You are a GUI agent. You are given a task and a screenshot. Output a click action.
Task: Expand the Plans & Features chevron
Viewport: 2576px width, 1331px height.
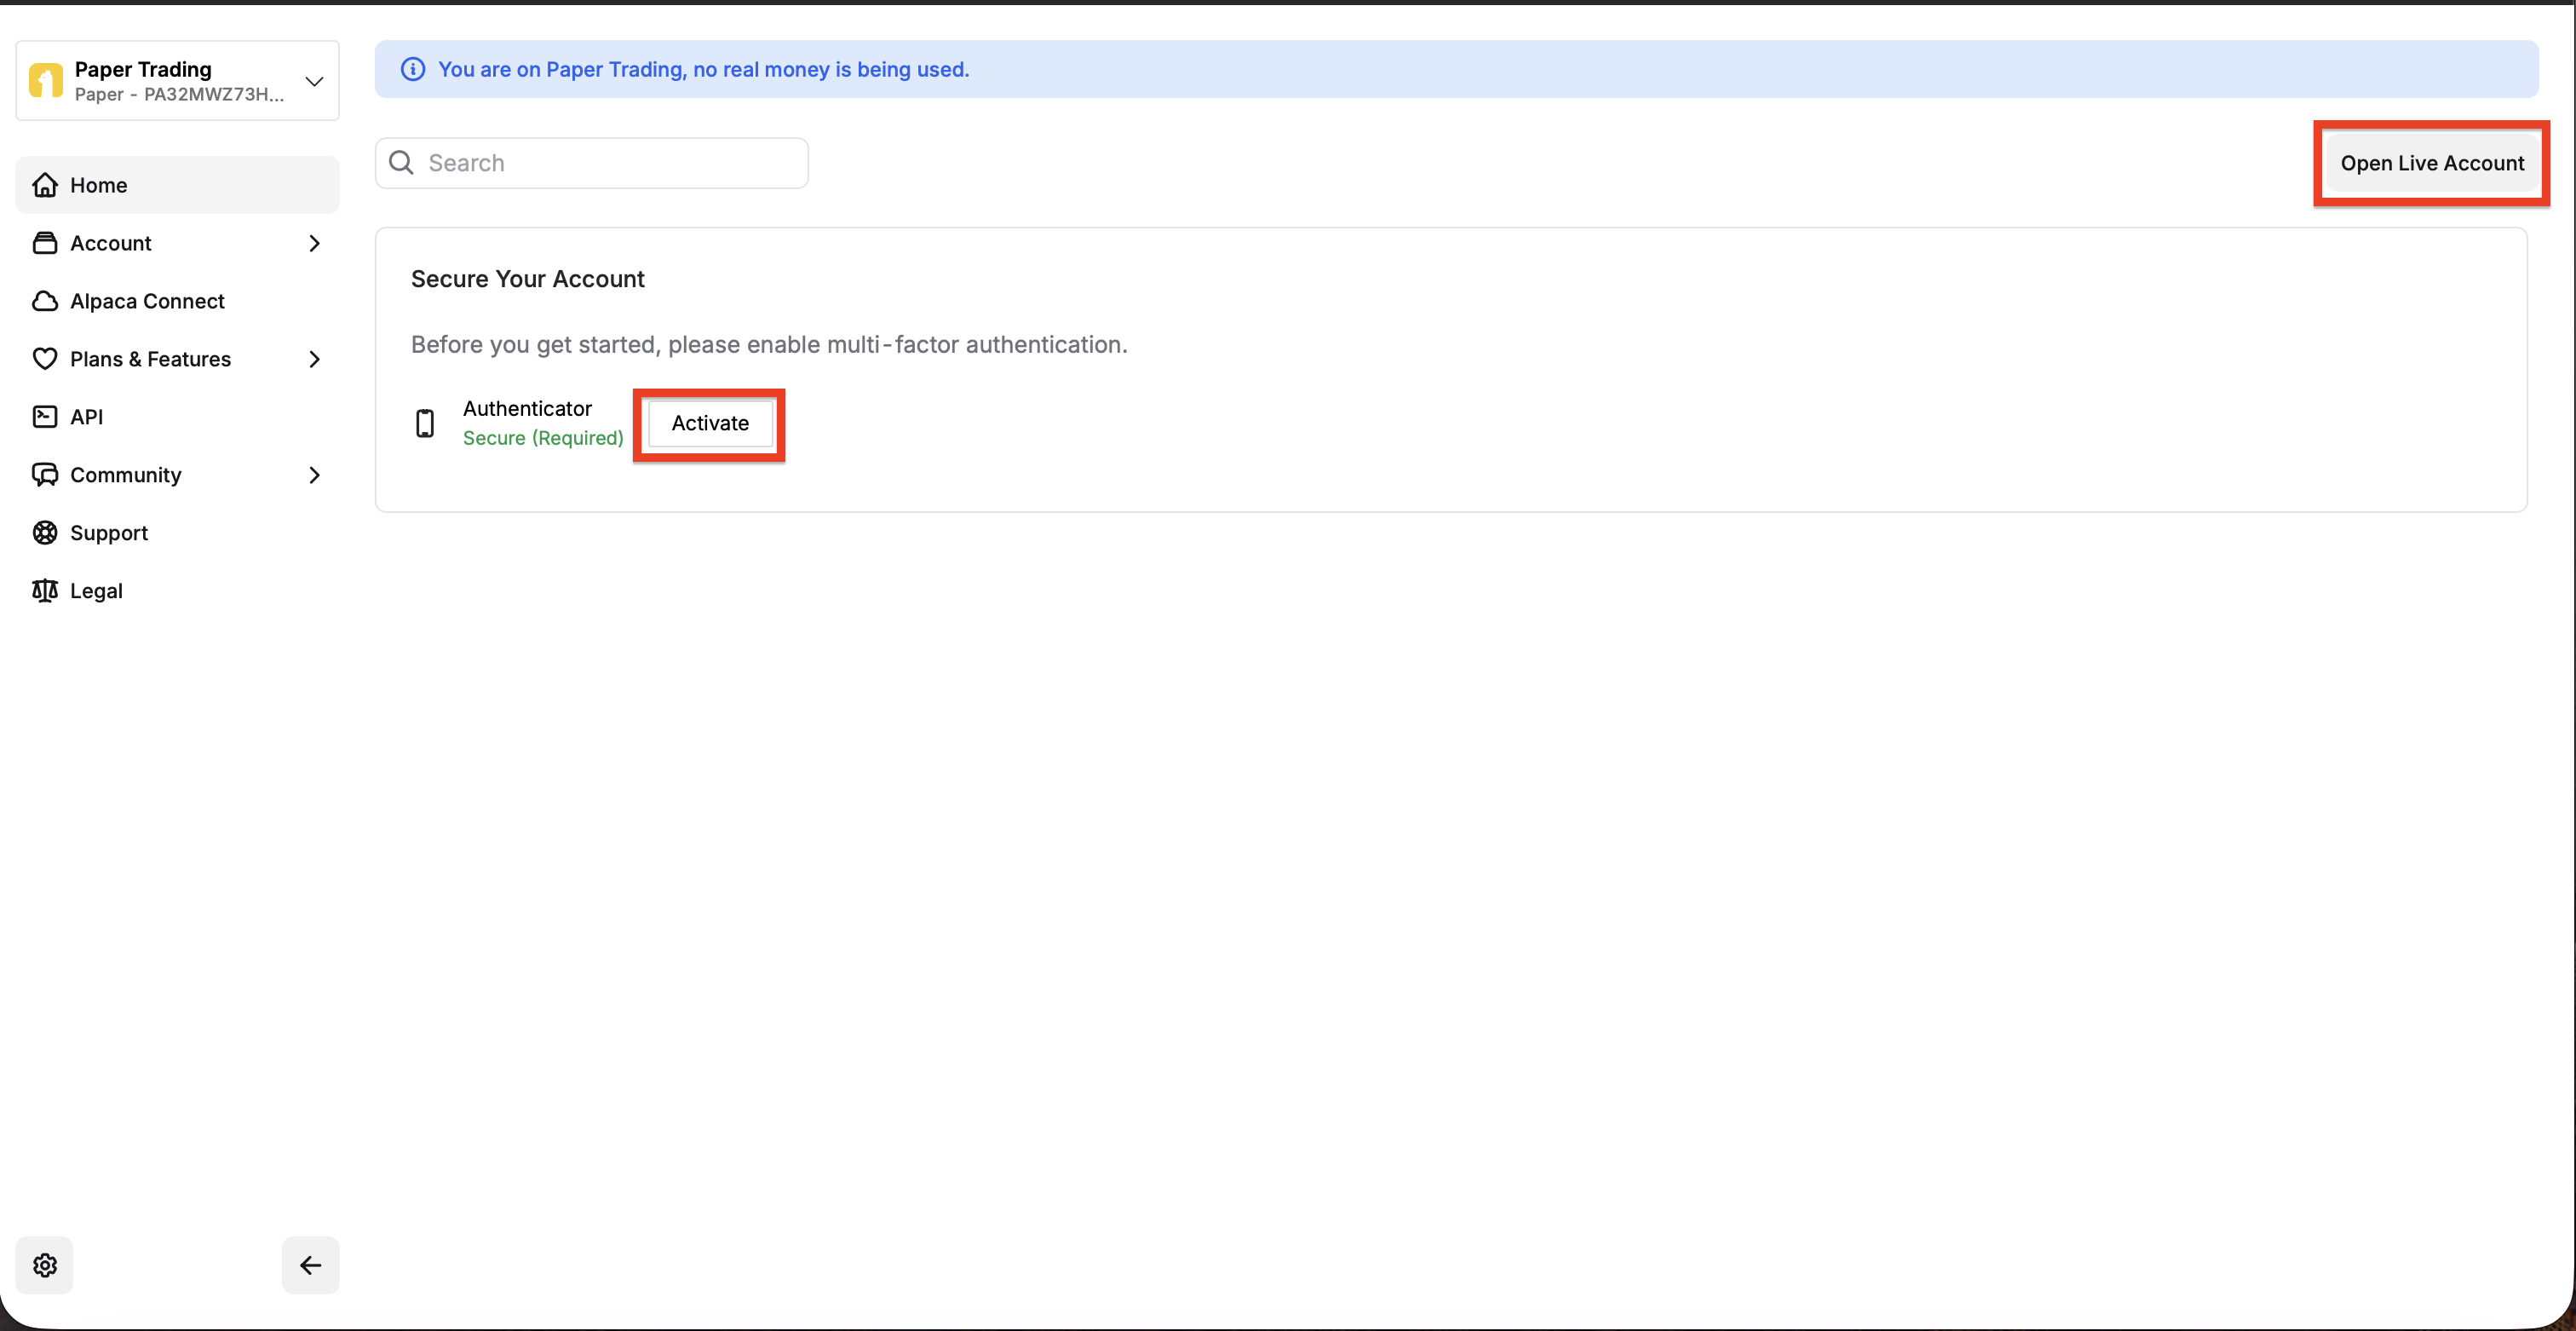coord(314,359)
